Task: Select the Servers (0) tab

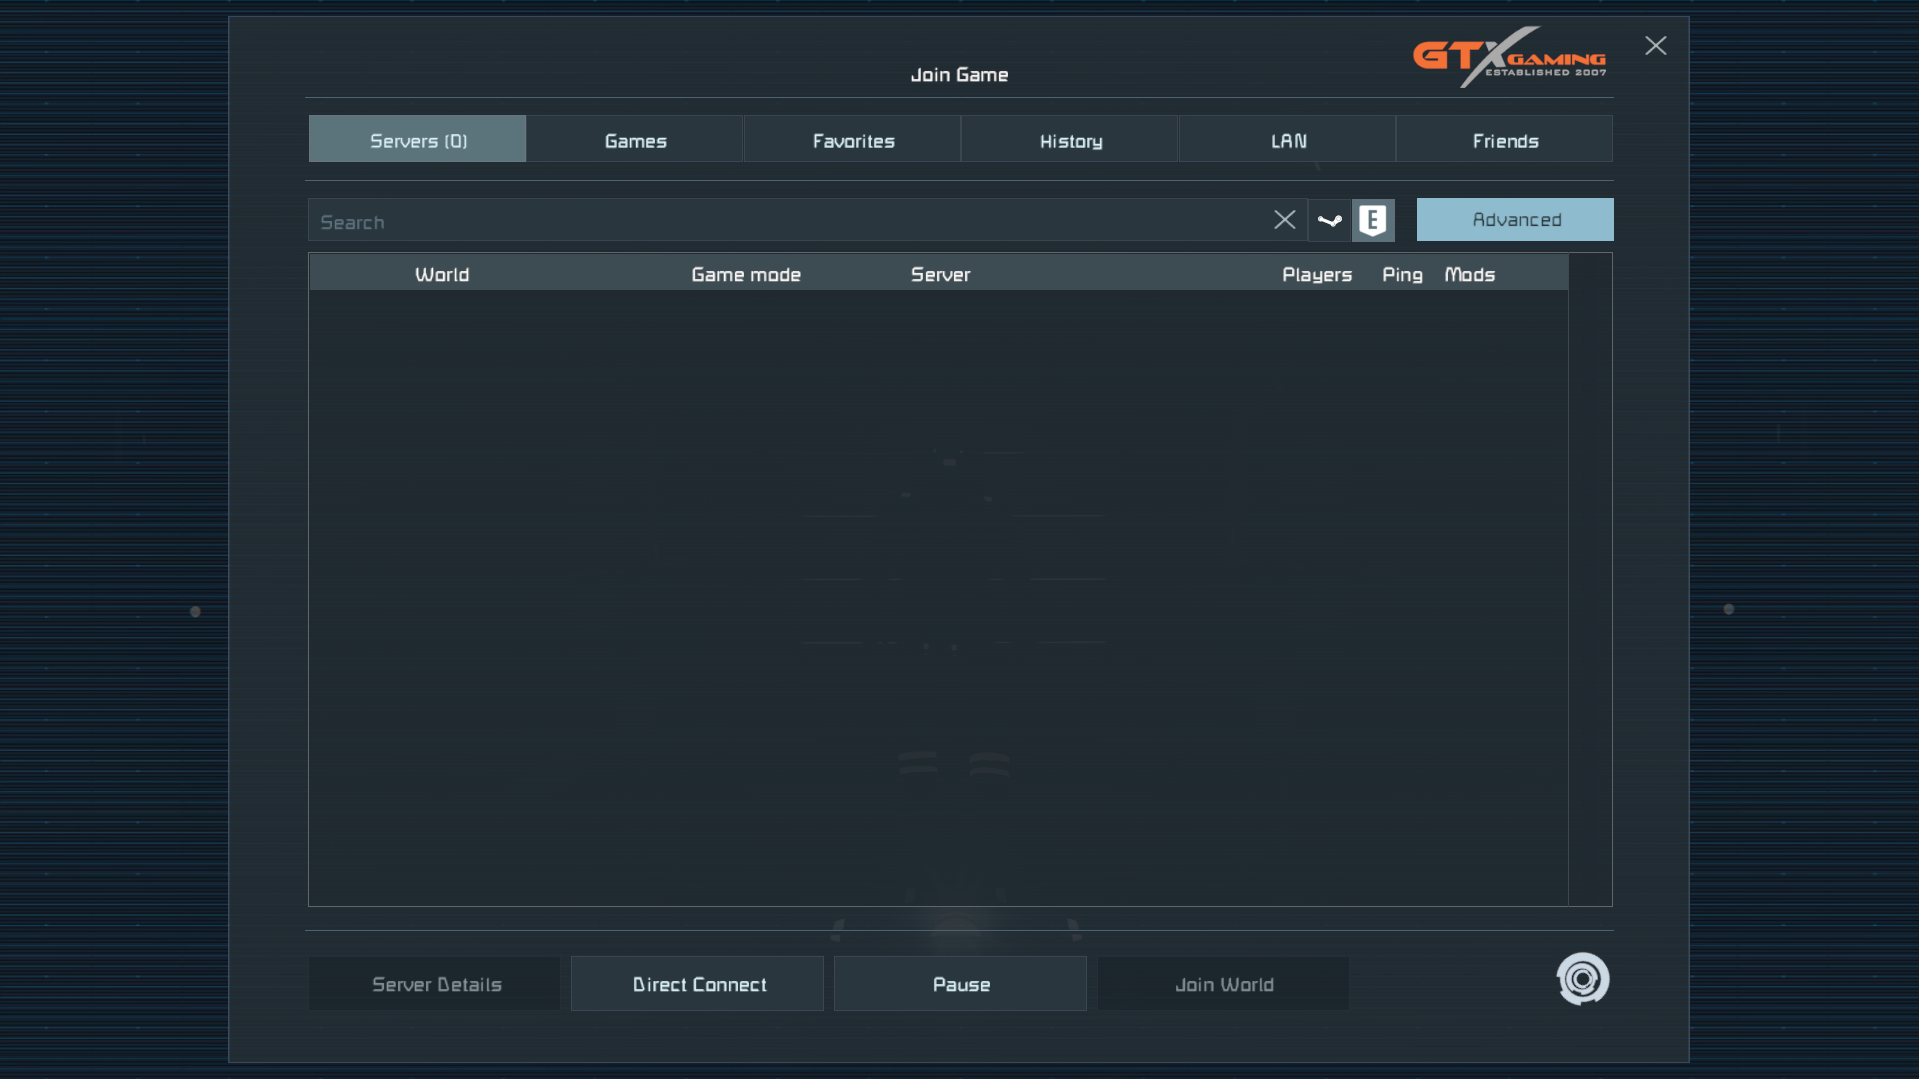Action: (418, 140)
